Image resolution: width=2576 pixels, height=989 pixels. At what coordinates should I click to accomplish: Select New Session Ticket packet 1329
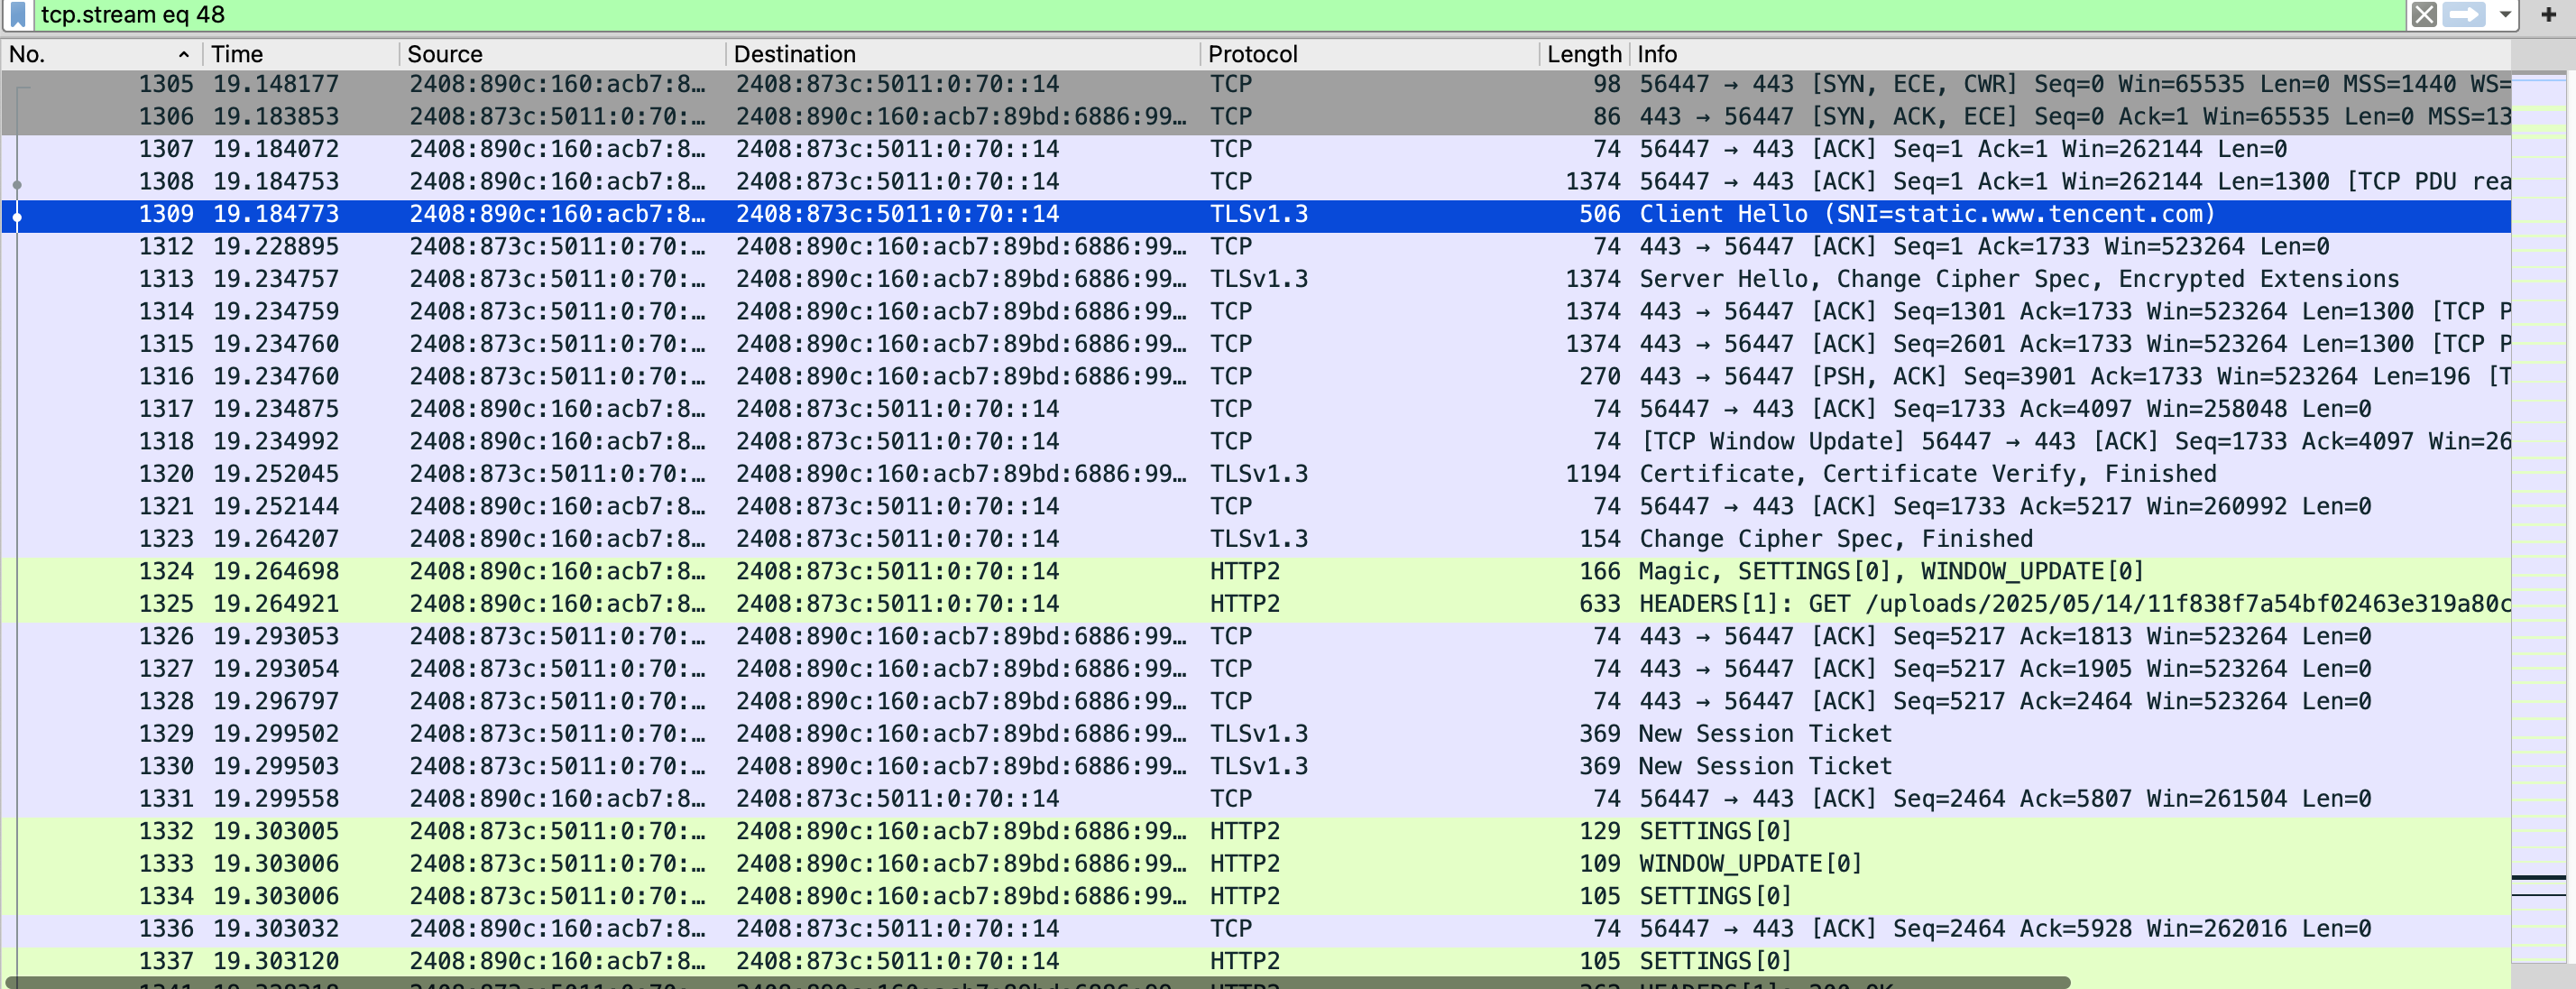tap(1256, 735)
